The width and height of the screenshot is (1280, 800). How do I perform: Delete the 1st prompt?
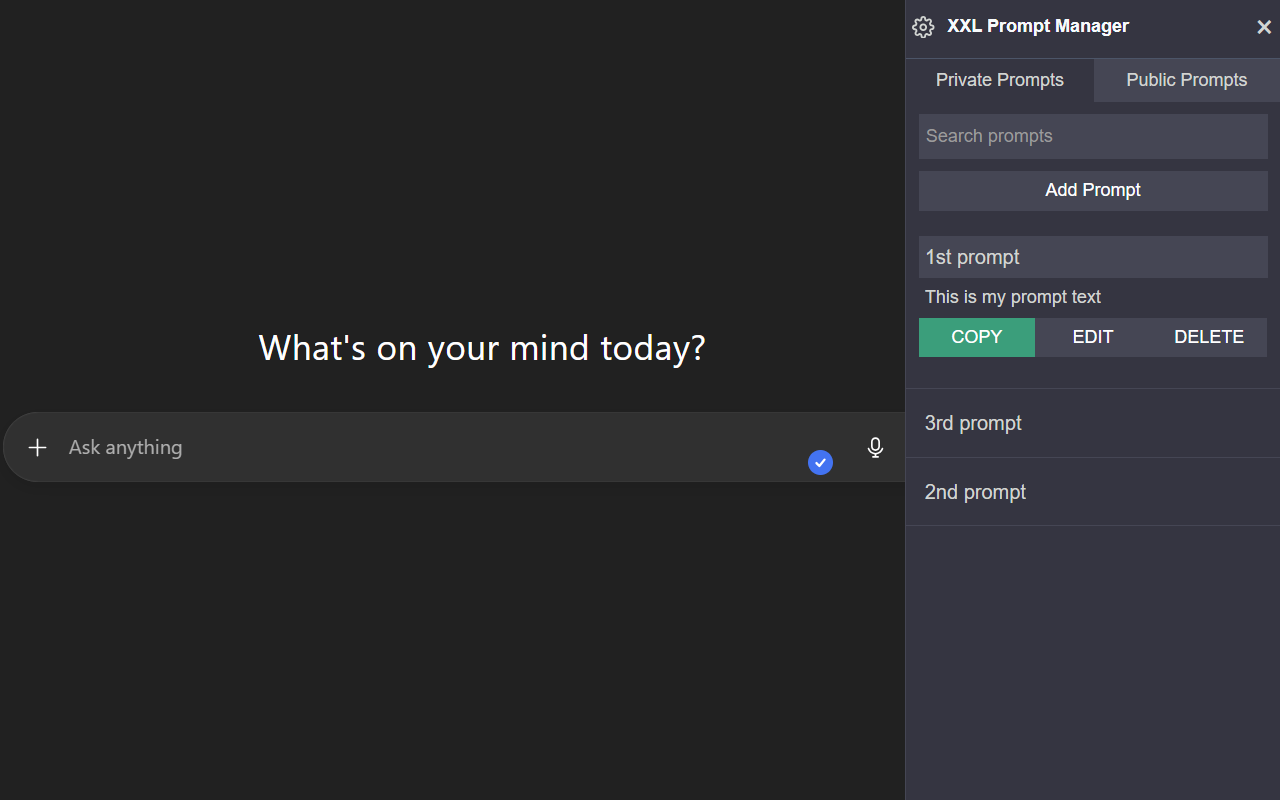(1209, 337)
